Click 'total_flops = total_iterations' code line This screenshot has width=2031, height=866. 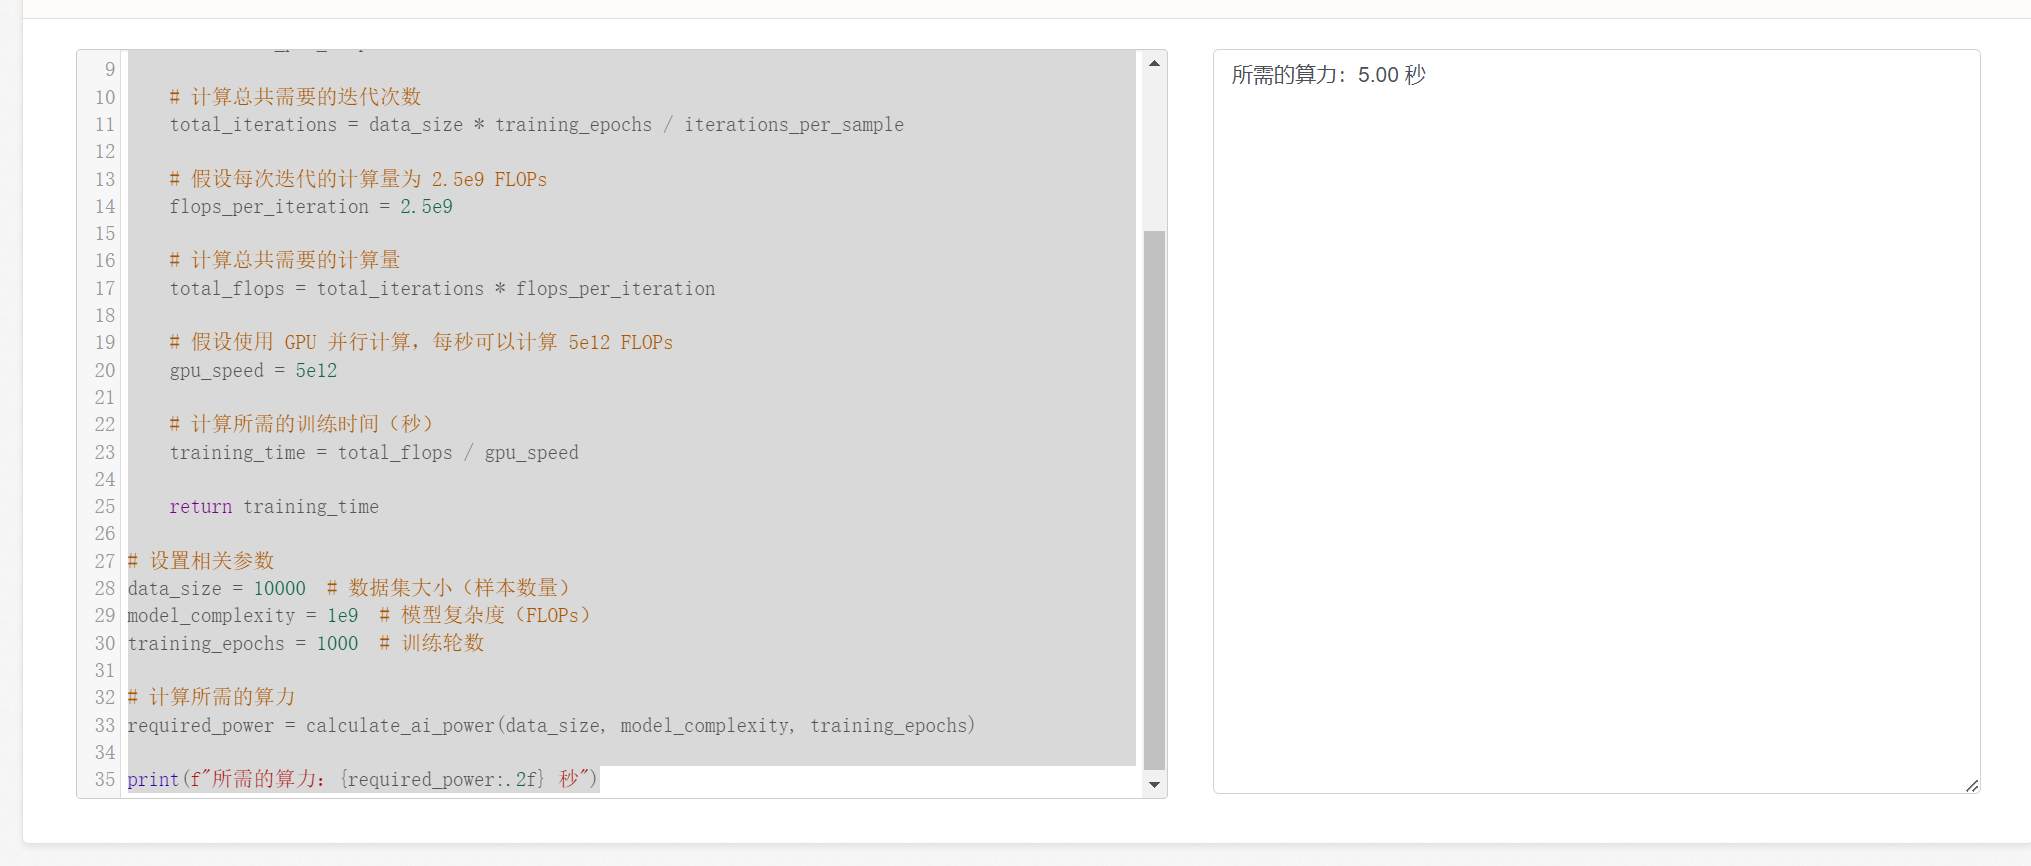442,289
